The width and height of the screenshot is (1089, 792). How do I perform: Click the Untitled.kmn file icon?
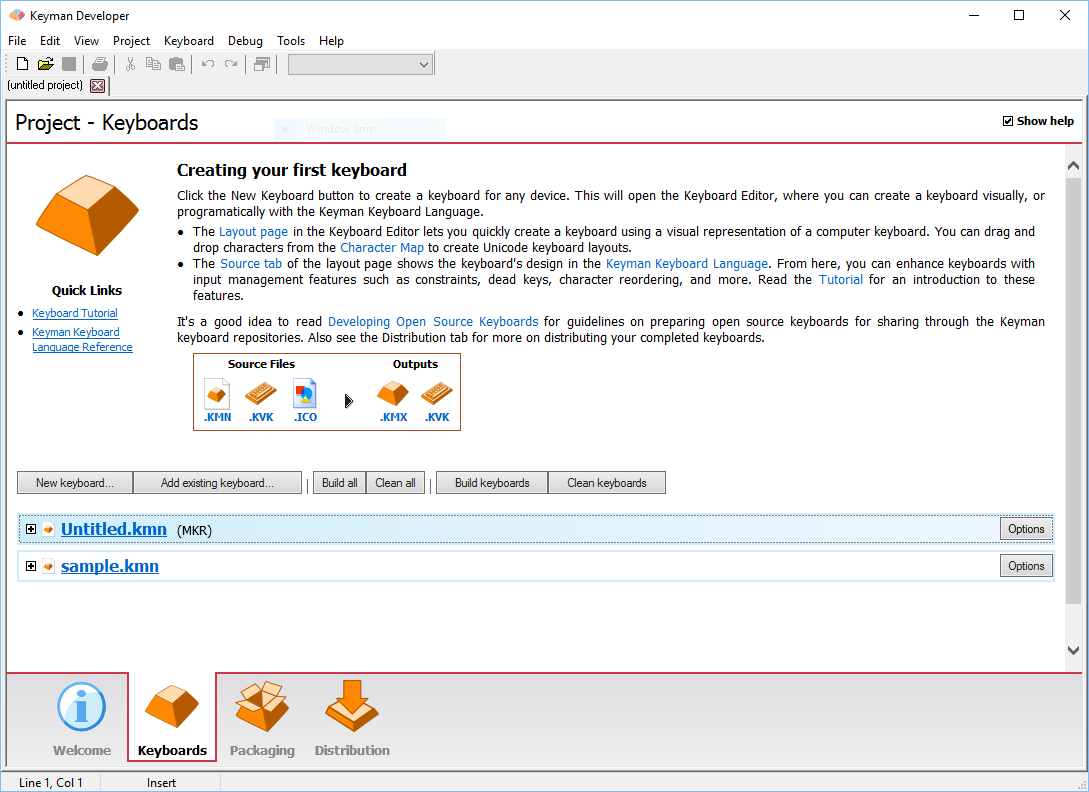(x=49, y=529)
